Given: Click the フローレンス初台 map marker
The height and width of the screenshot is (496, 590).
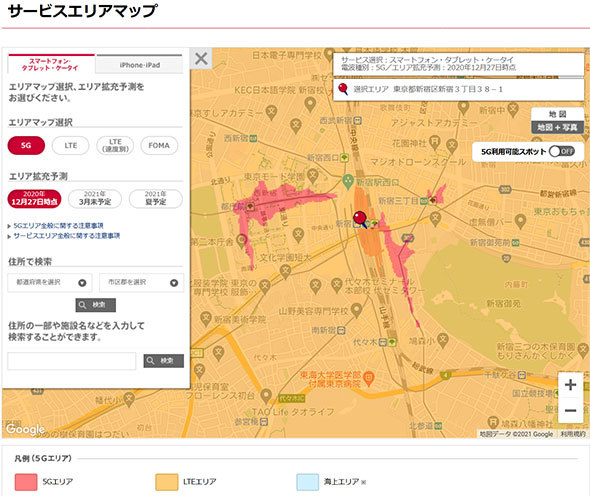Looking at the screenshot, I should 266,396.
